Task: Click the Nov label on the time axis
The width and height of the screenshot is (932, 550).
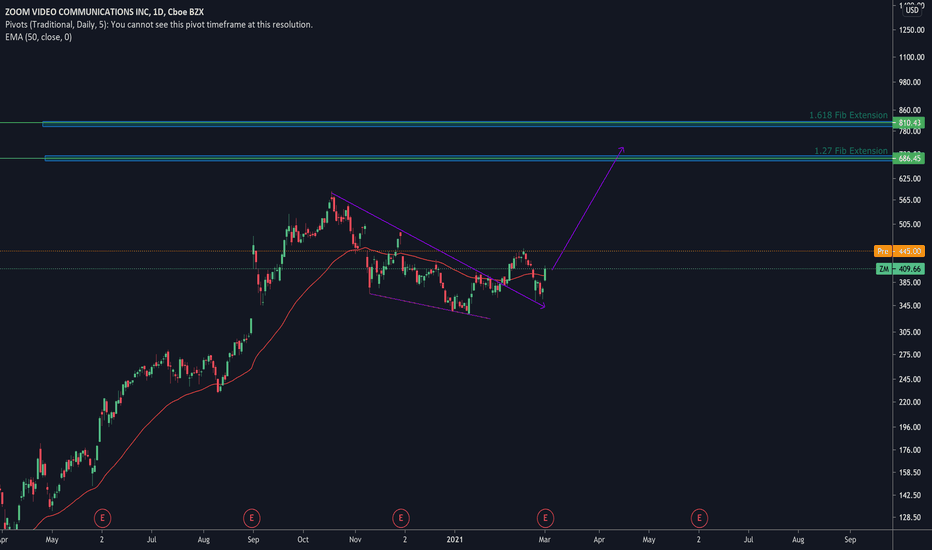Action: coord(355,540)
